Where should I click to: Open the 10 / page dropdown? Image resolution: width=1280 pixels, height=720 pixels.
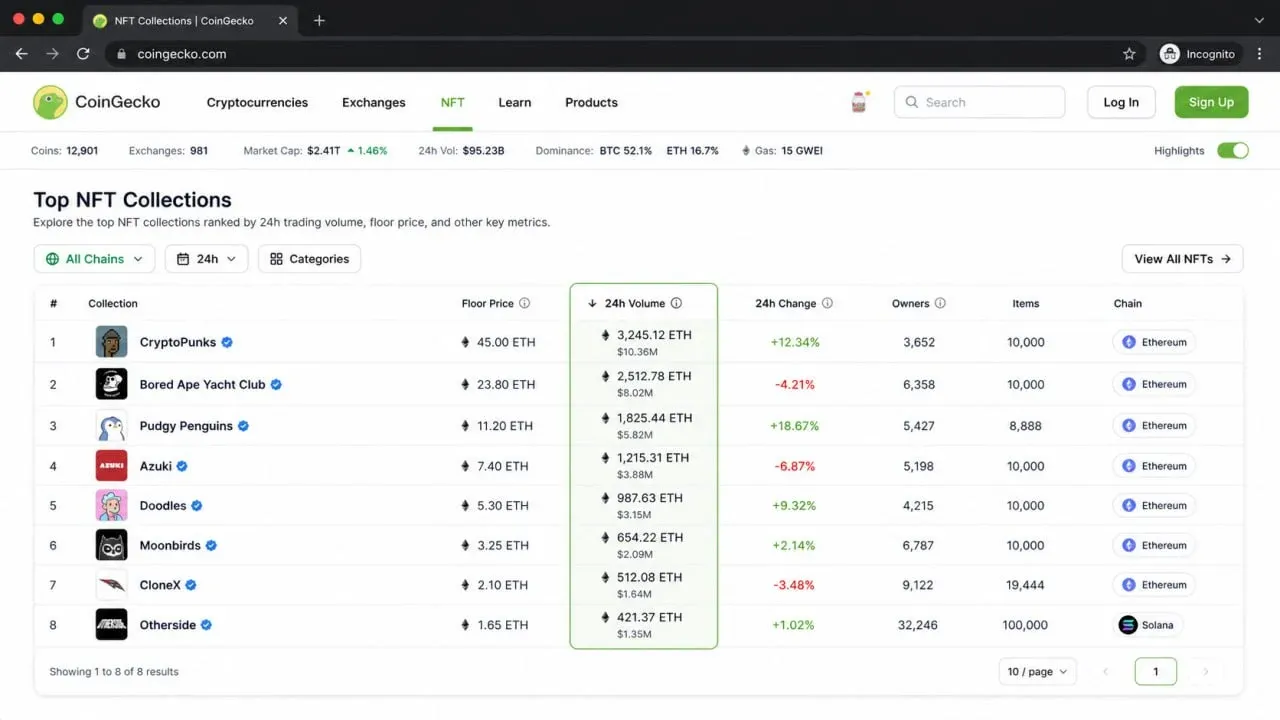point(1037,672)
